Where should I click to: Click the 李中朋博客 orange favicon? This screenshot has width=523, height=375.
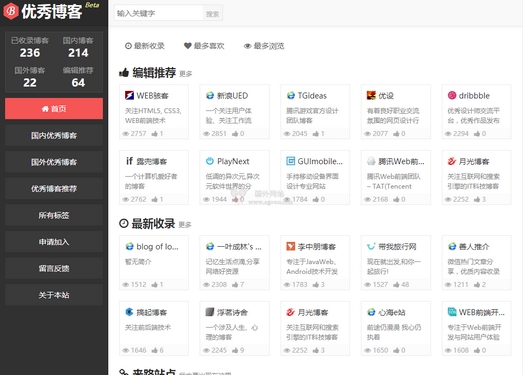tap(291, 247)
